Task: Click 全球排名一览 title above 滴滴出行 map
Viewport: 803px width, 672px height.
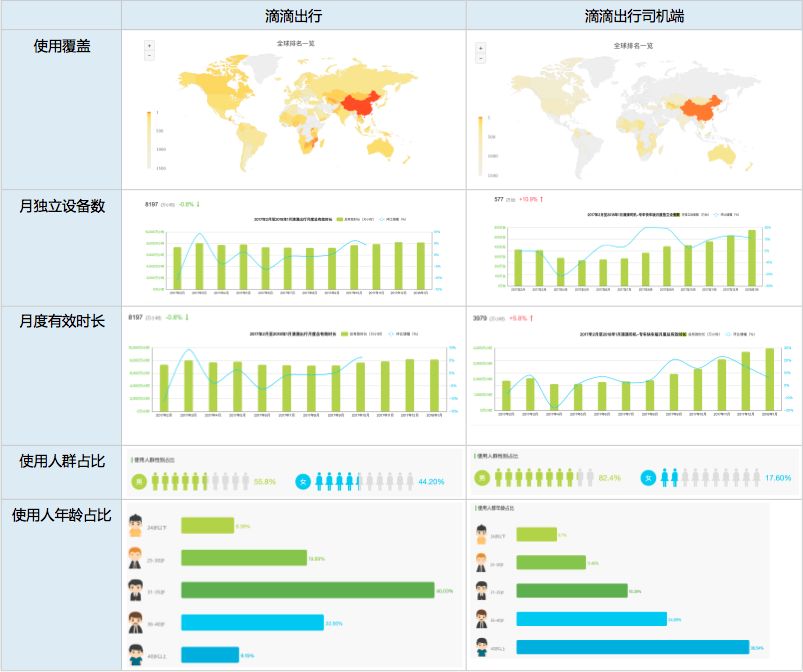Action: coord(295,44)
